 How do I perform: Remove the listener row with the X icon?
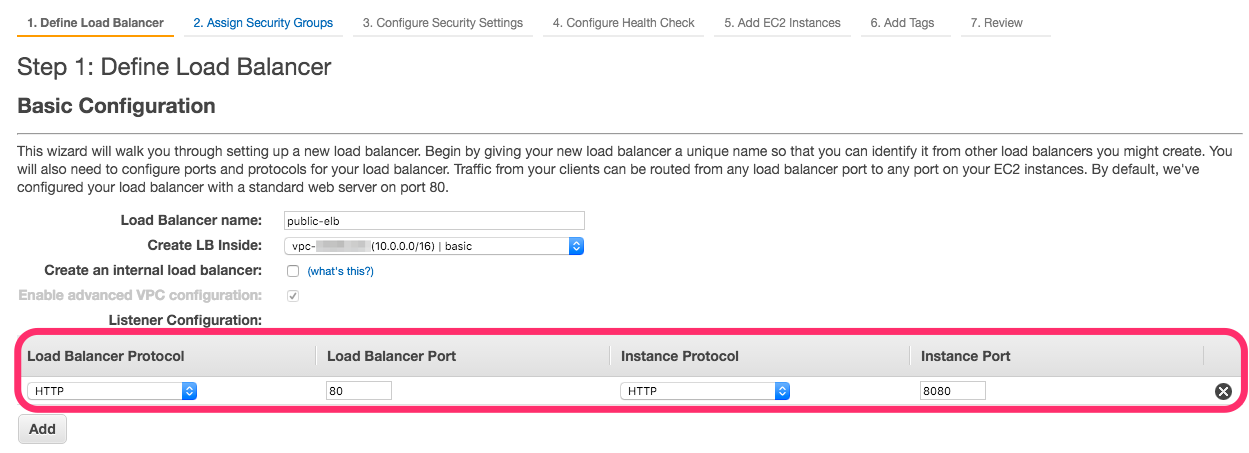[x=1222, y=391]
